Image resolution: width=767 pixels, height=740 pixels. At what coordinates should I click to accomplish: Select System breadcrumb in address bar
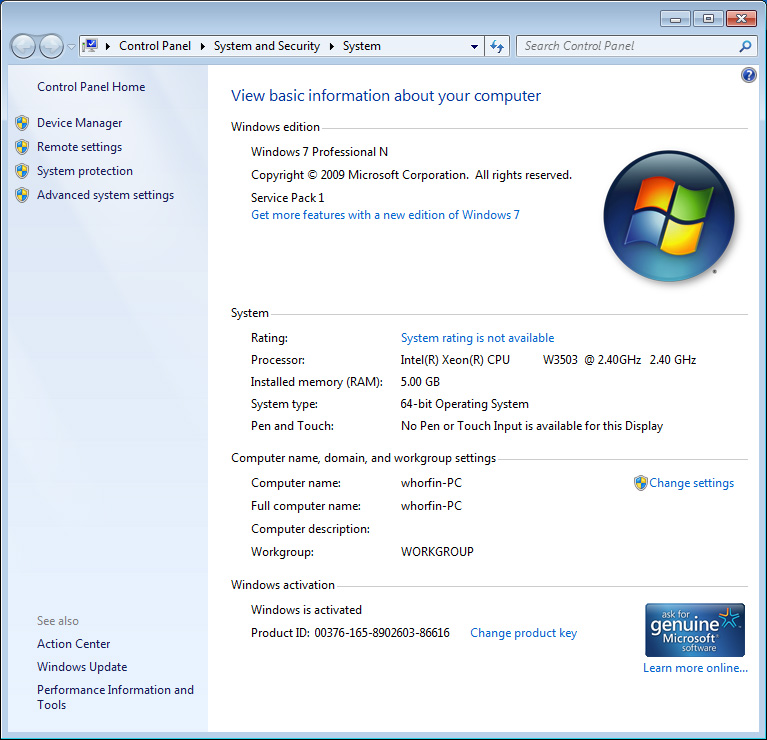361,46
